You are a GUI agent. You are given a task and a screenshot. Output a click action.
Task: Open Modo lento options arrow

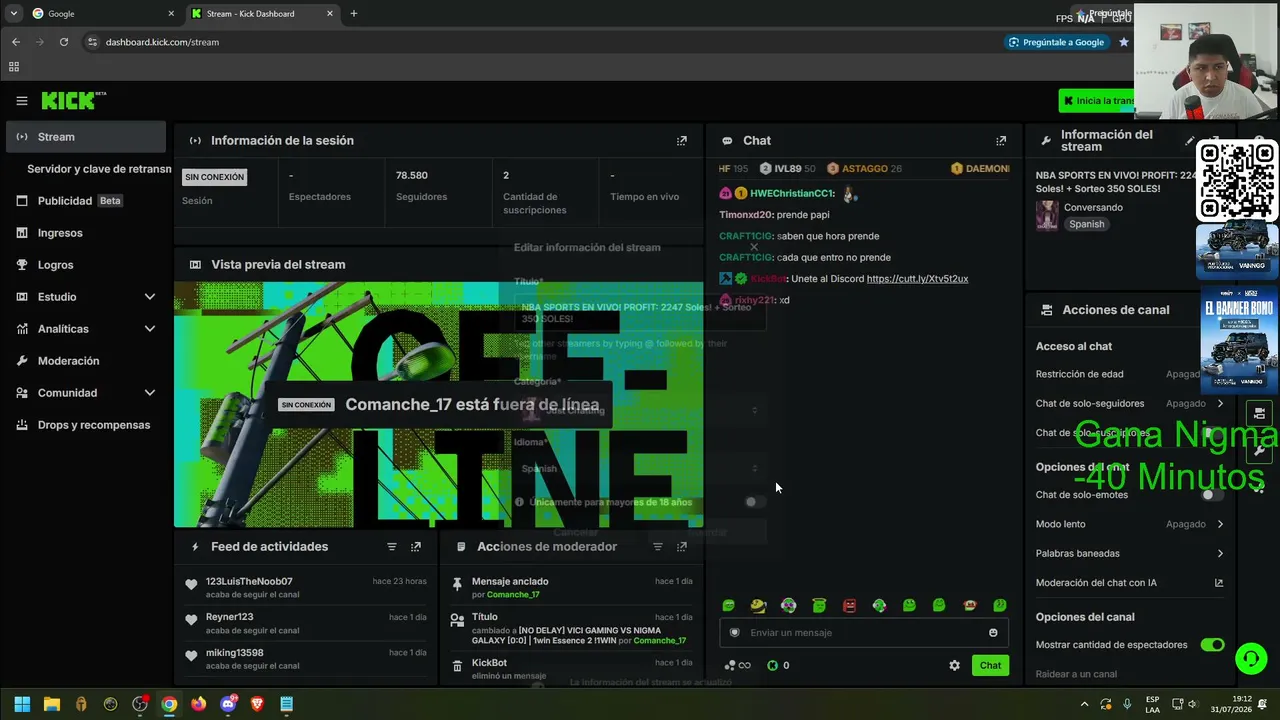[x=1220, y=524]
